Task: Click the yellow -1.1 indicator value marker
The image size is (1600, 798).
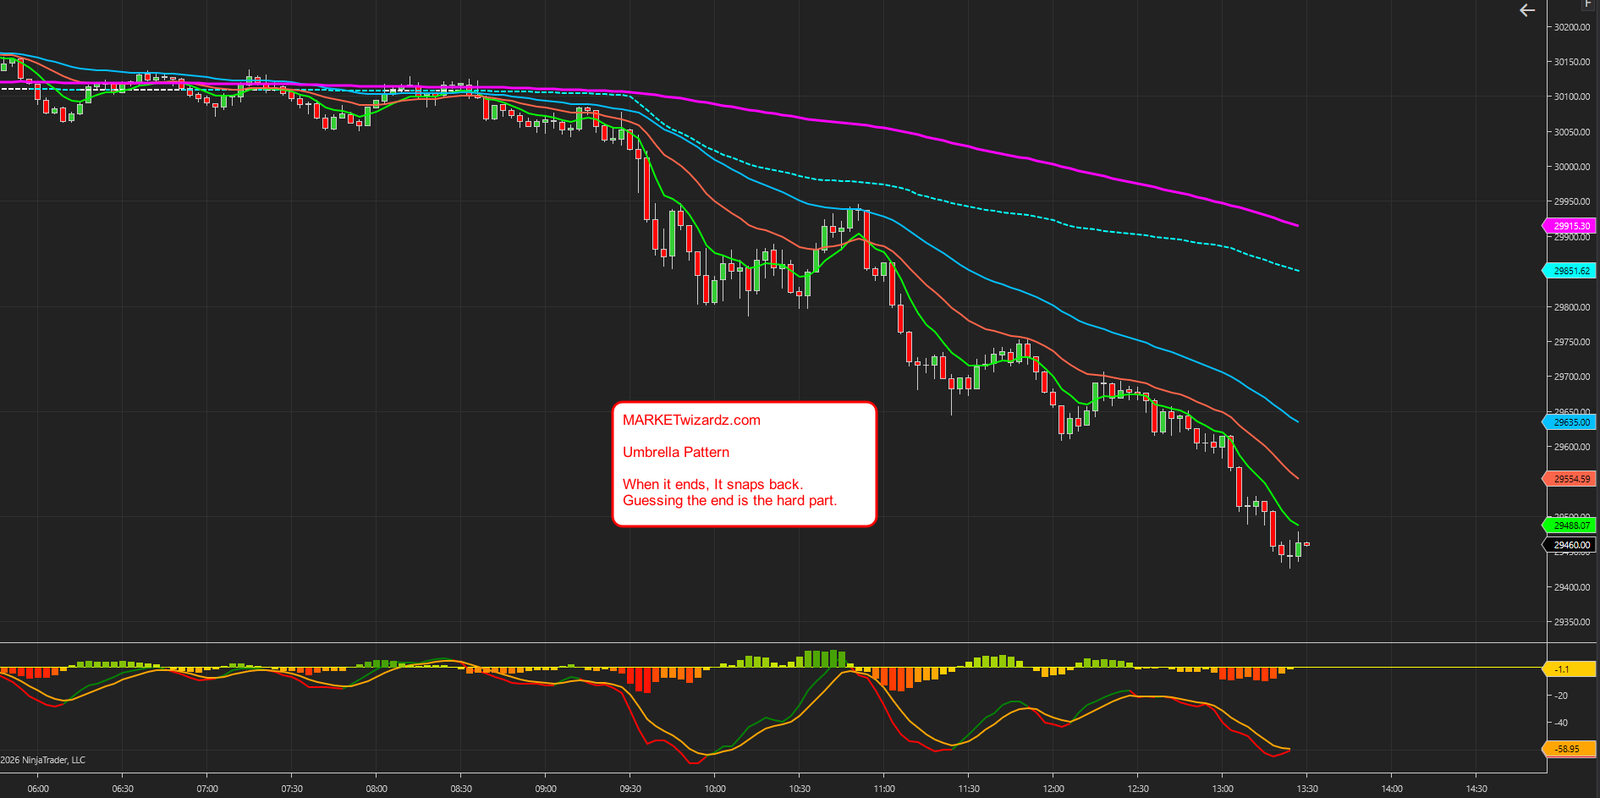Action: (x=1569, y=668)
